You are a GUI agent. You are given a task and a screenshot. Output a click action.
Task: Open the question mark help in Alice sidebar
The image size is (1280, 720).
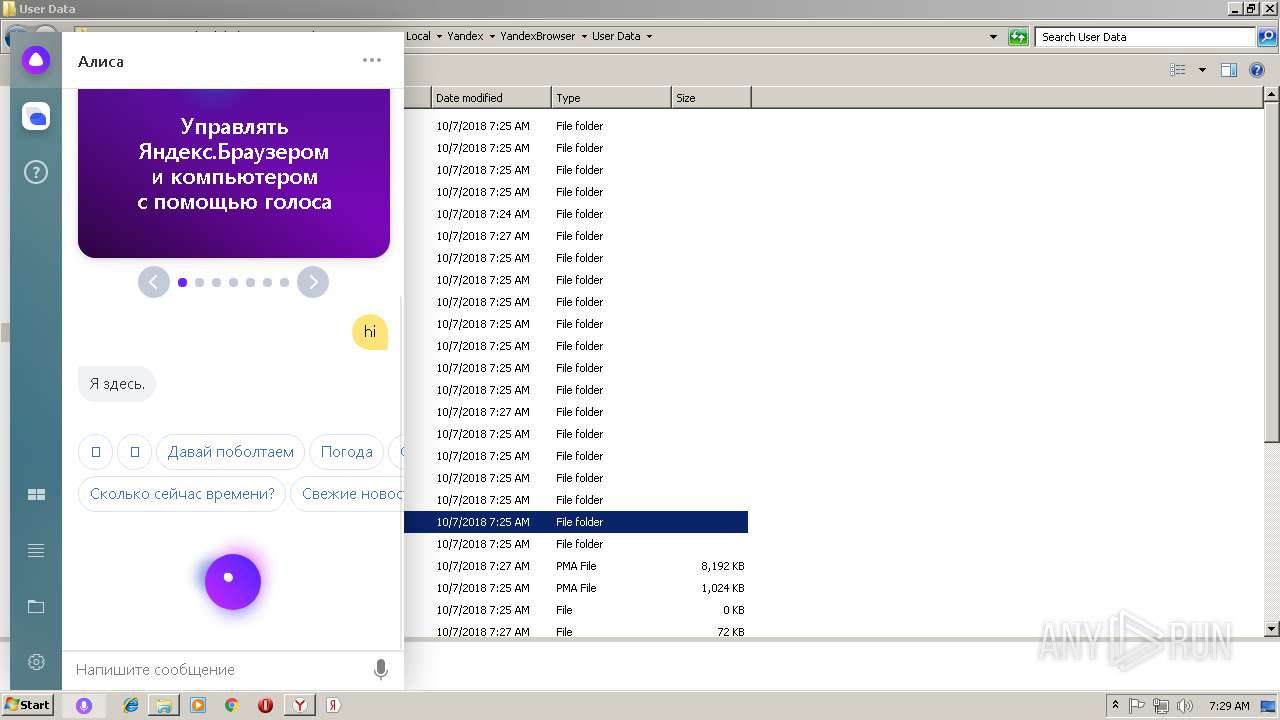coord(36,172)
